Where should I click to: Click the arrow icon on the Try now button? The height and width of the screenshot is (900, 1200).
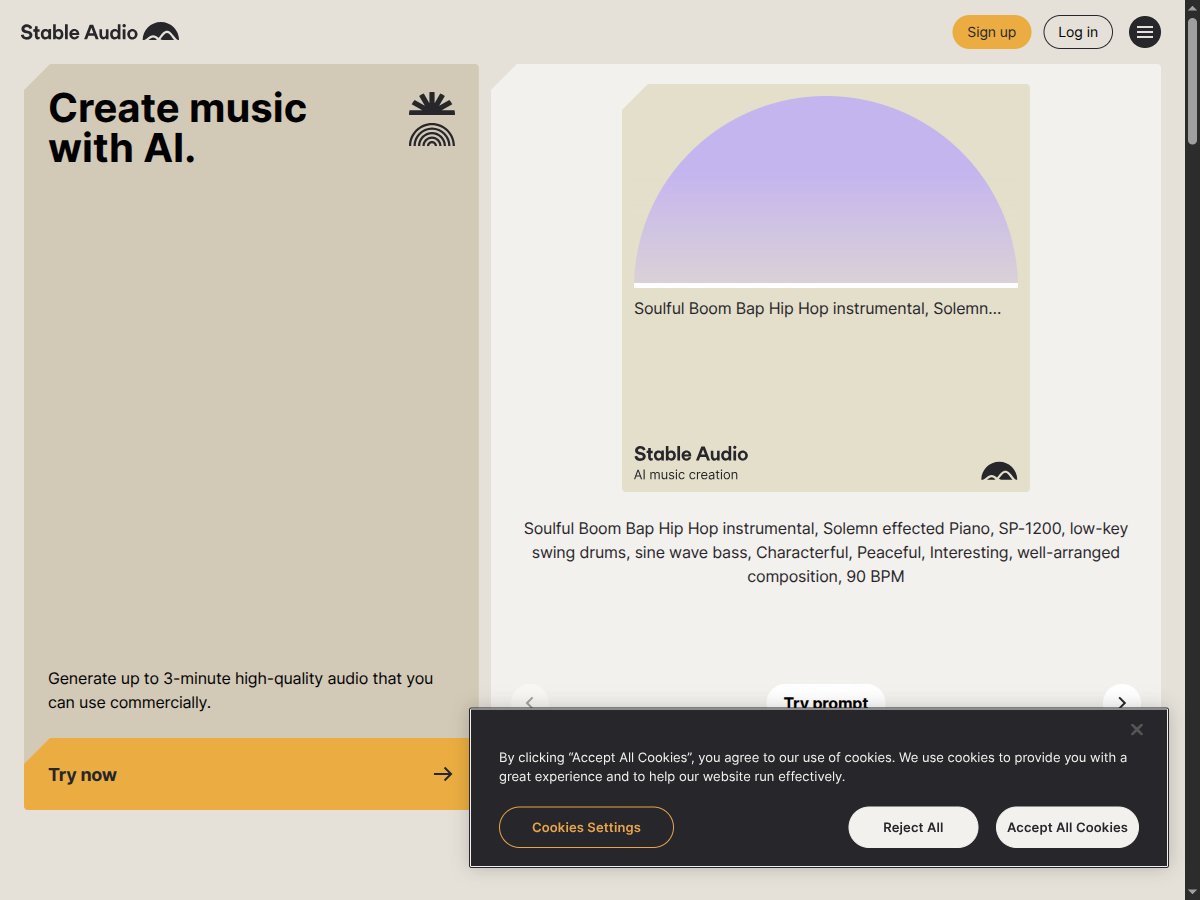[x=442, y=773]
